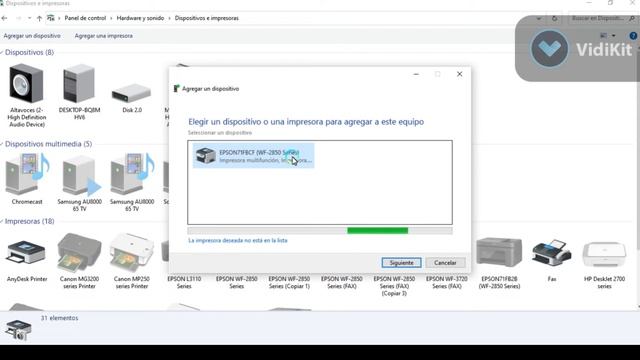
Task: Open the address bar history dropdown
Action: [539, 18]
